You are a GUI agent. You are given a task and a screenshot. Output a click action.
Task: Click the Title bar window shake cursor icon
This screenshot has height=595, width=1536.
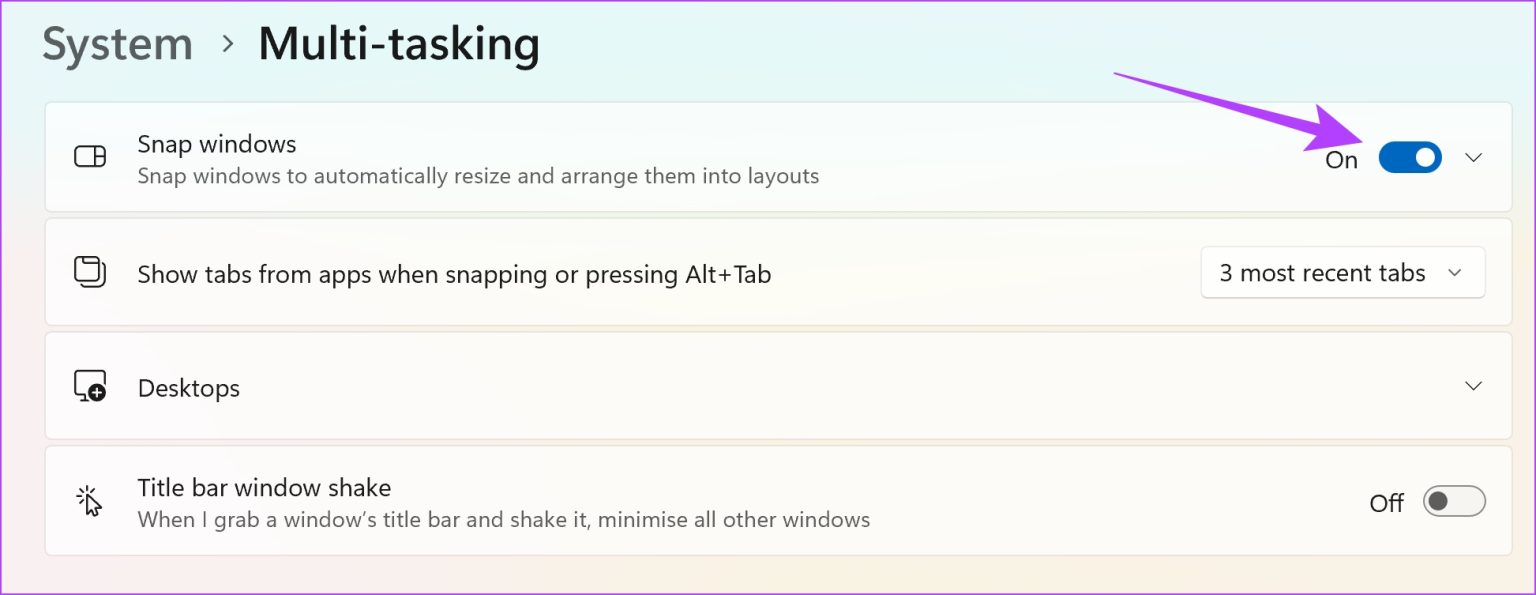90,500
